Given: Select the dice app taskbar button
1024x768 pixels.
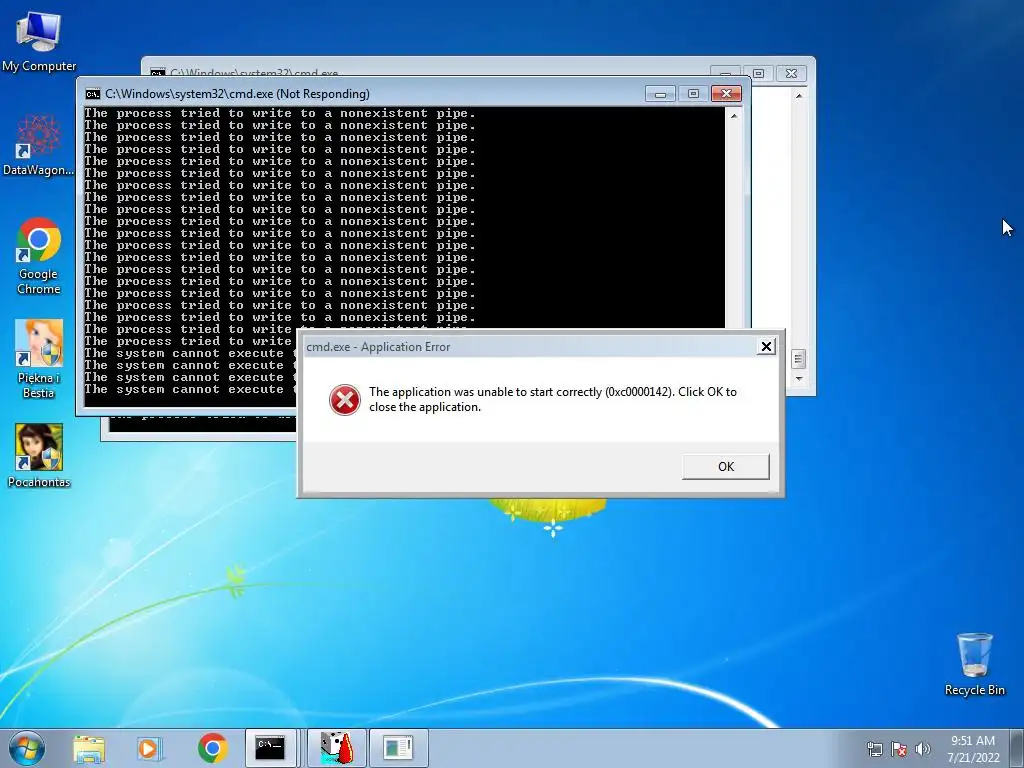Looking at the screenshot, I should pos(336,748).
